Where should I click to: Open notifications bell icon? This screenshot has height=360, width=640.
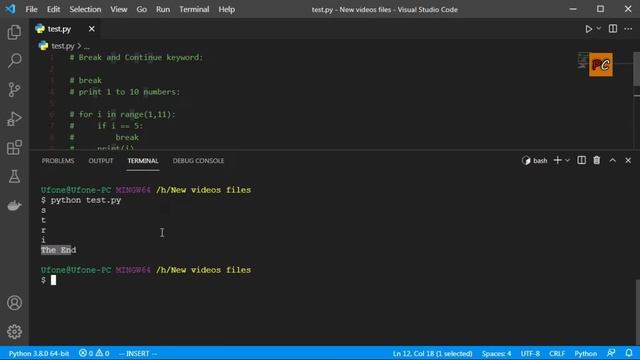tap(629, 353)
